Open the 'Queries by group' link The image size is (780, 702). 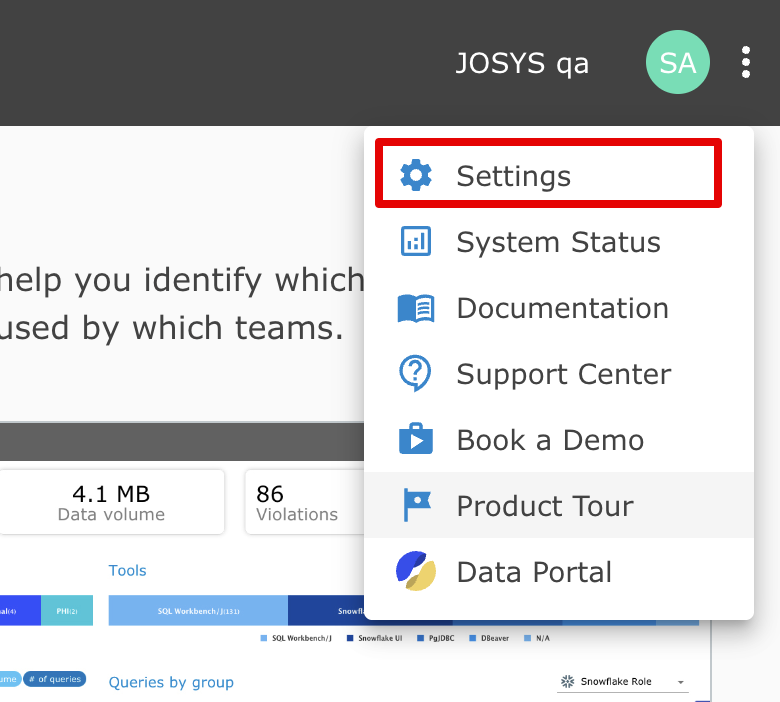click(x=171, y=682)
